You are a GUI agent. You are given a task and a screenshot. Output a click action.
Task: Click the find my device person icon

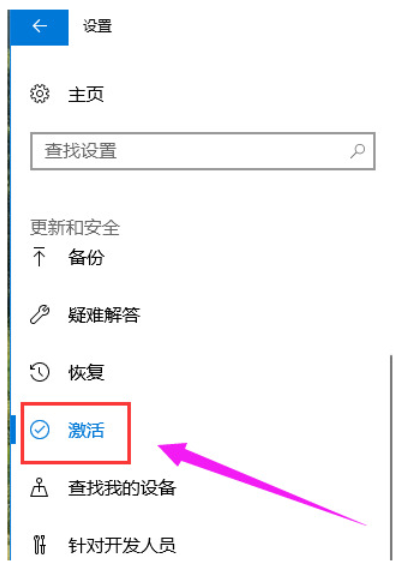[39, 487]
